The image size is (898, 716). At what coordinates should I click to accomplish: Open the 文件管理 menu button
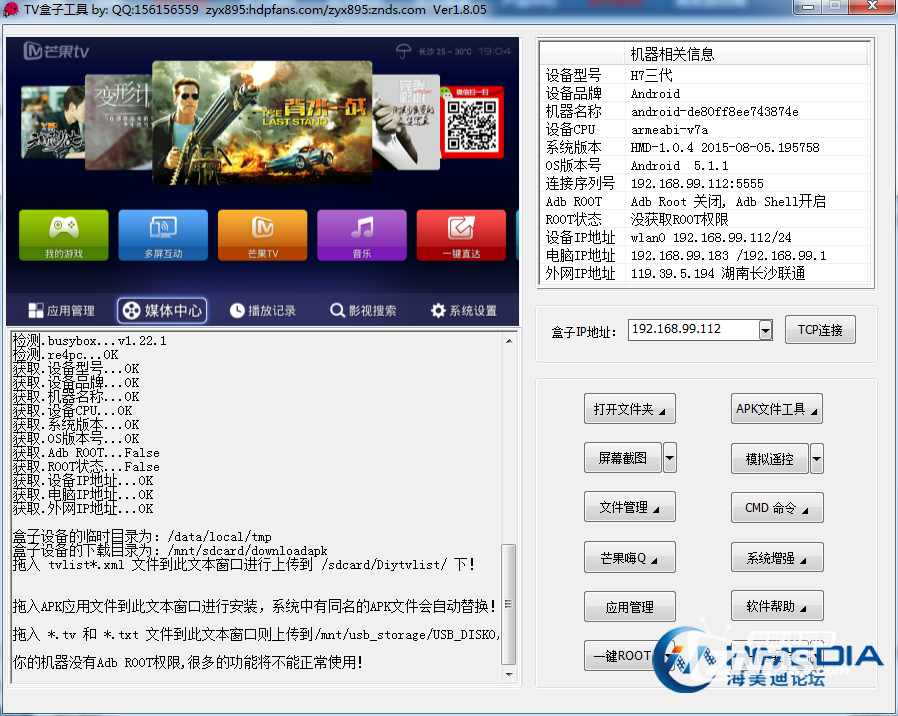click(629, 507)
